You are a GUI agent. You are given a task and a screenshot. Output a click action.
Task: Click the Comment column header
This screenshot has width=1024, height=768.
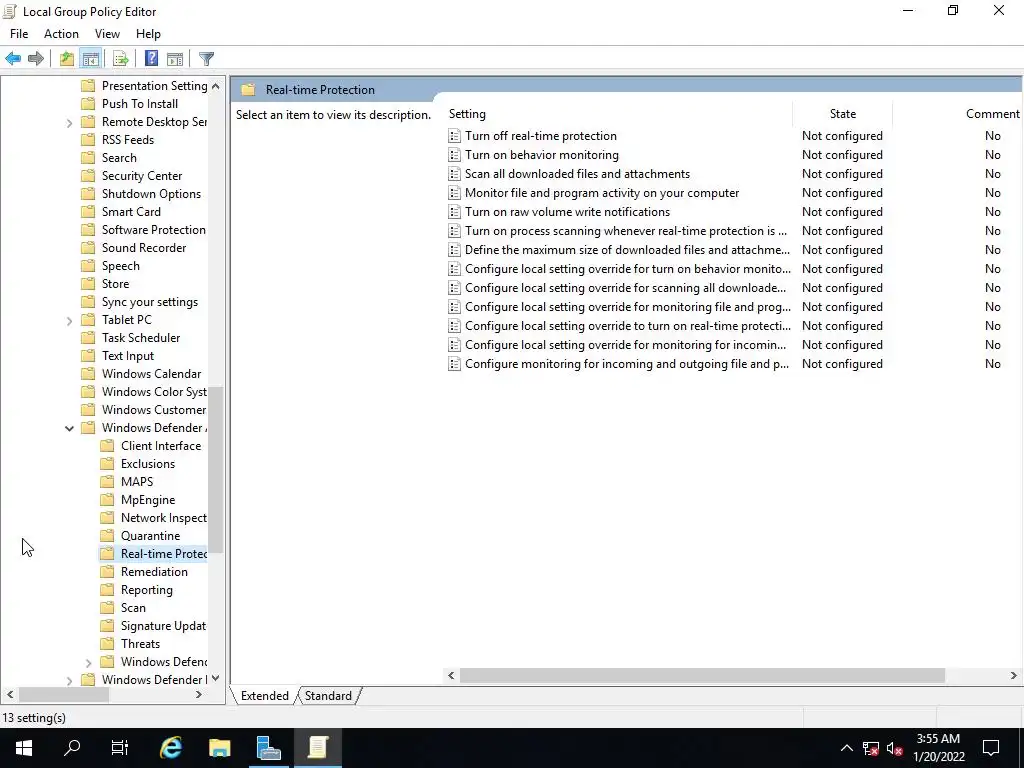pyautogui.click(x=993, y=114)
